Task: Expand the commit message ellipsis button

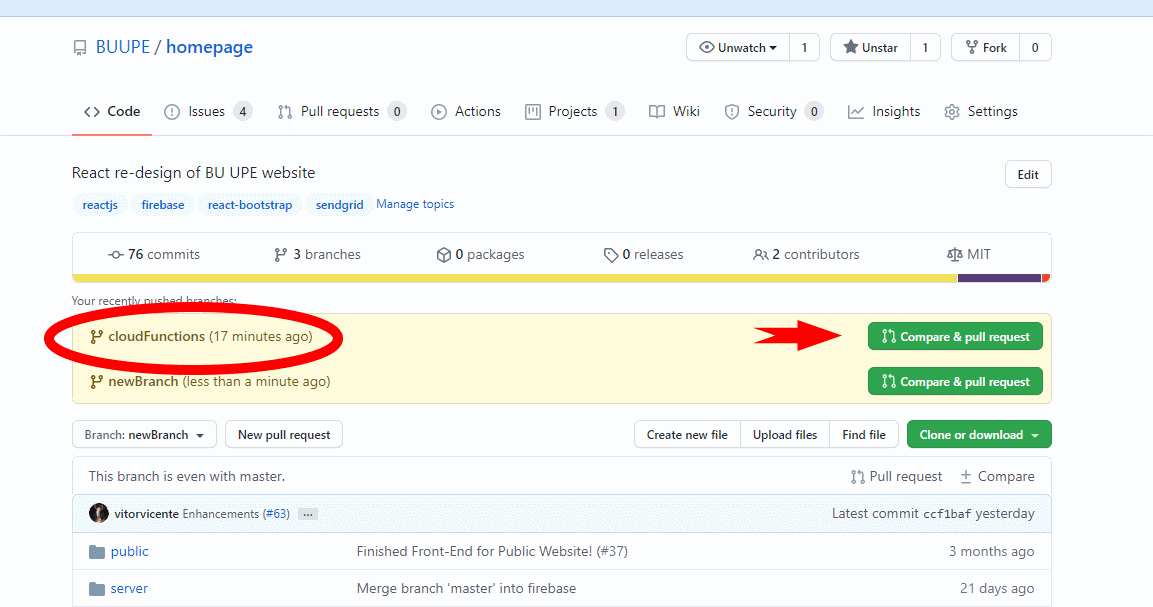Action: coord(308,514)
